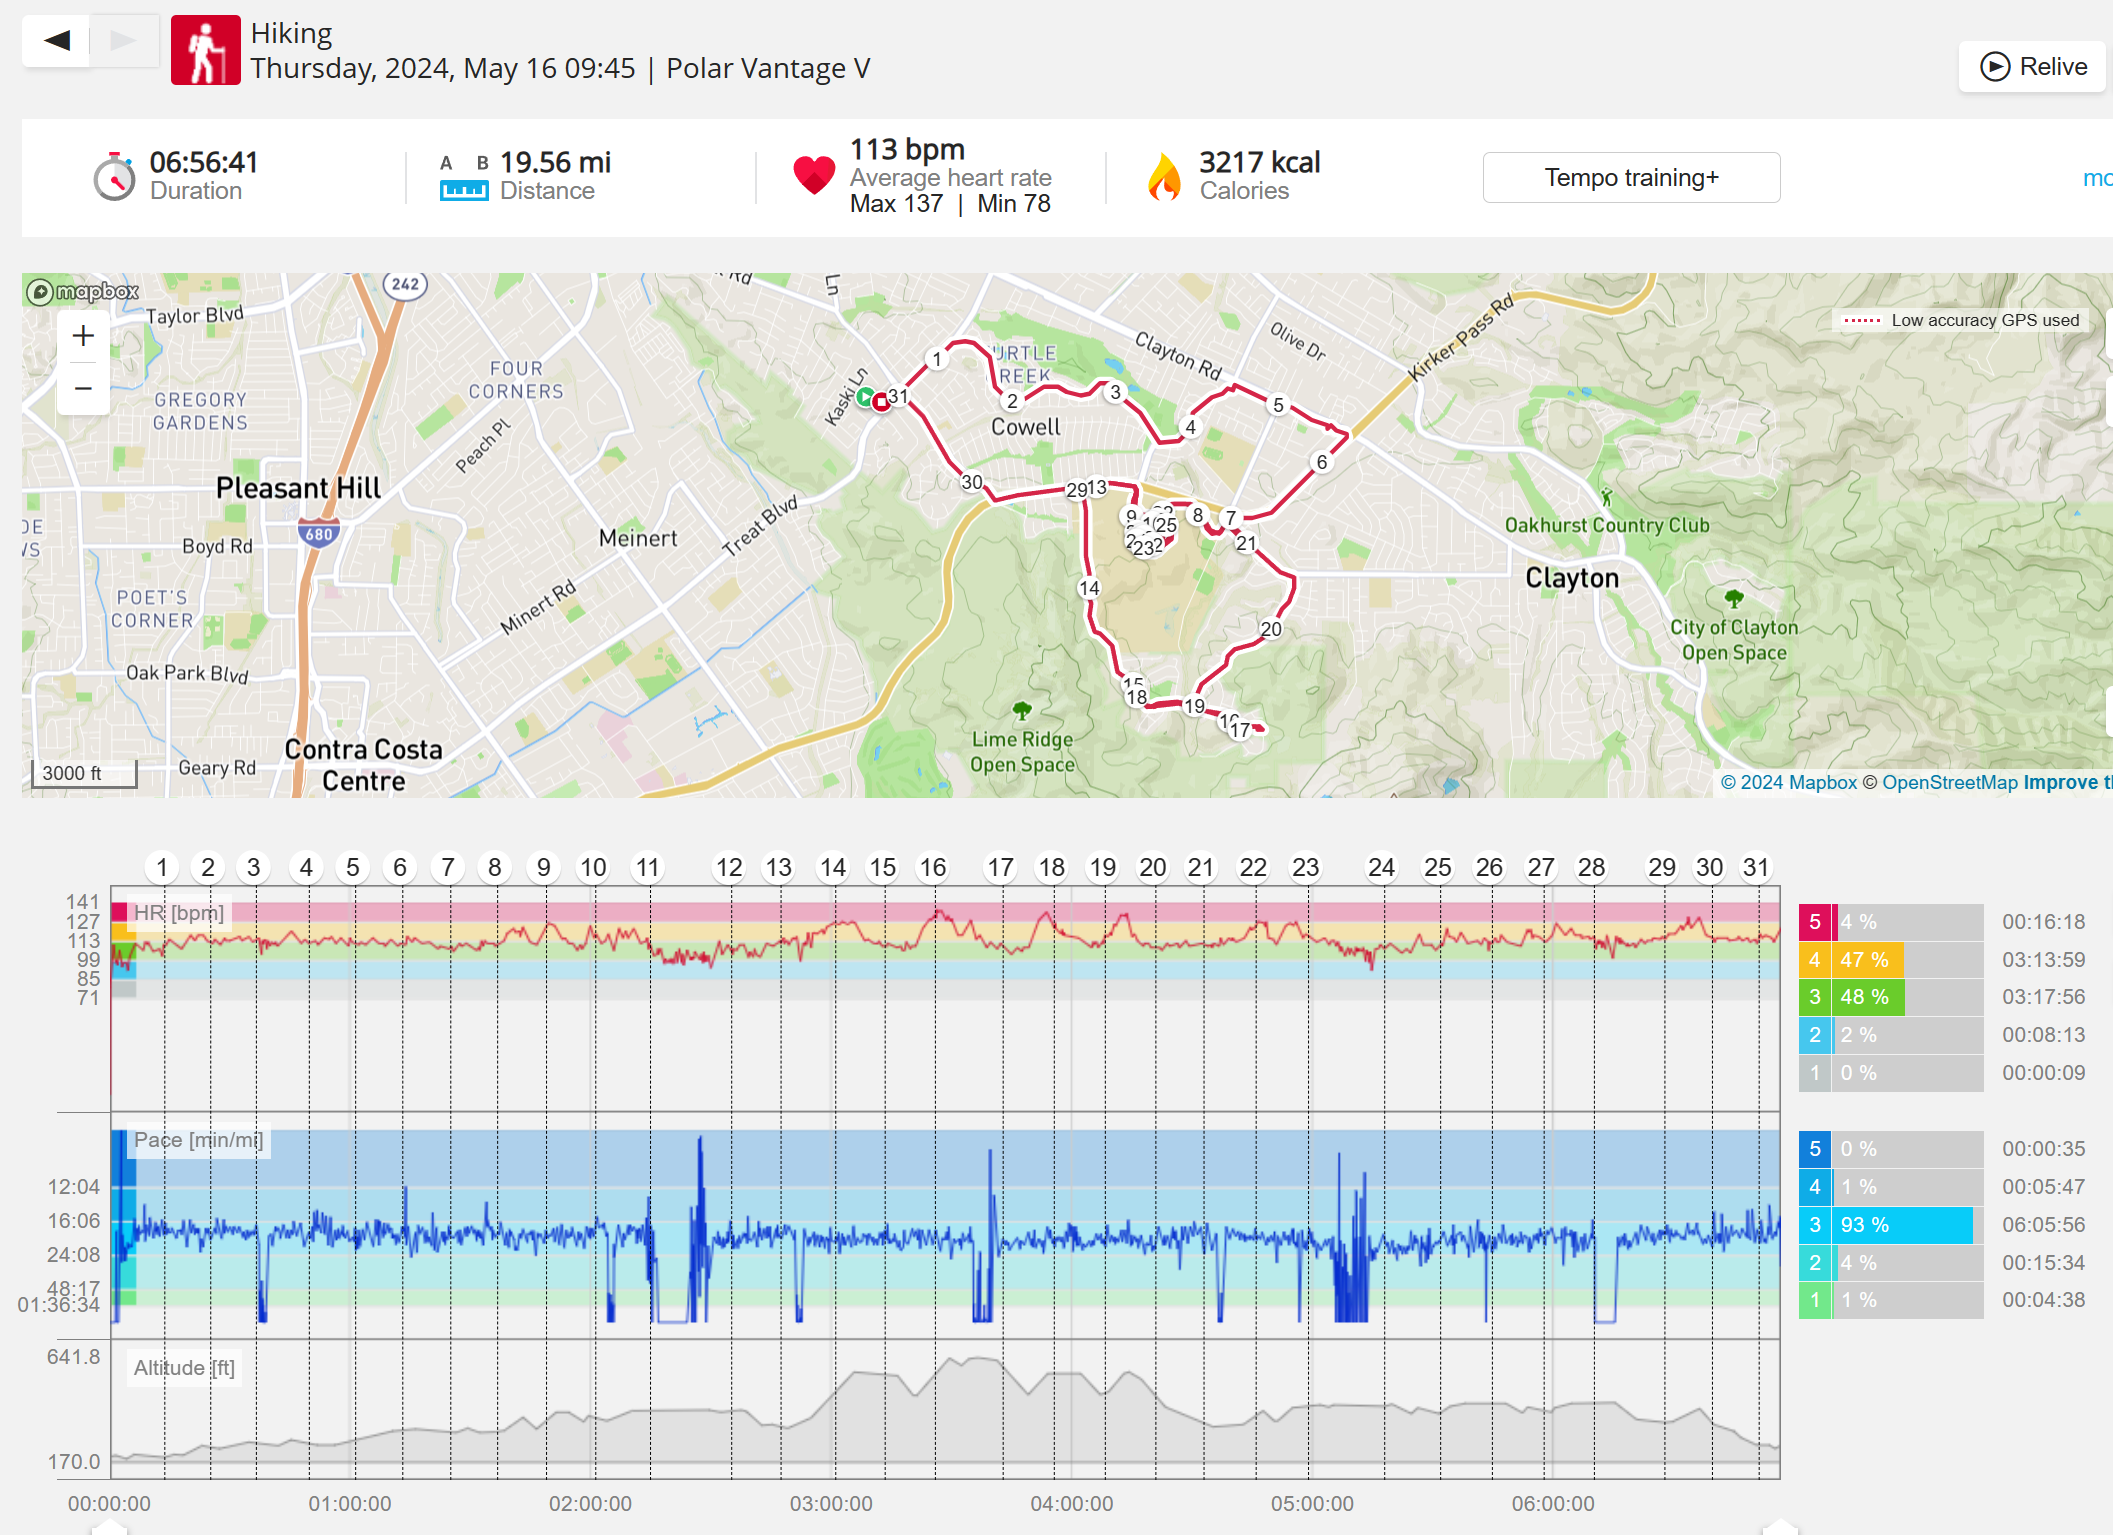Screen dimensions: 2113x1535
Task: Click the next session forward arrow
Action: (x=123, y=41)
